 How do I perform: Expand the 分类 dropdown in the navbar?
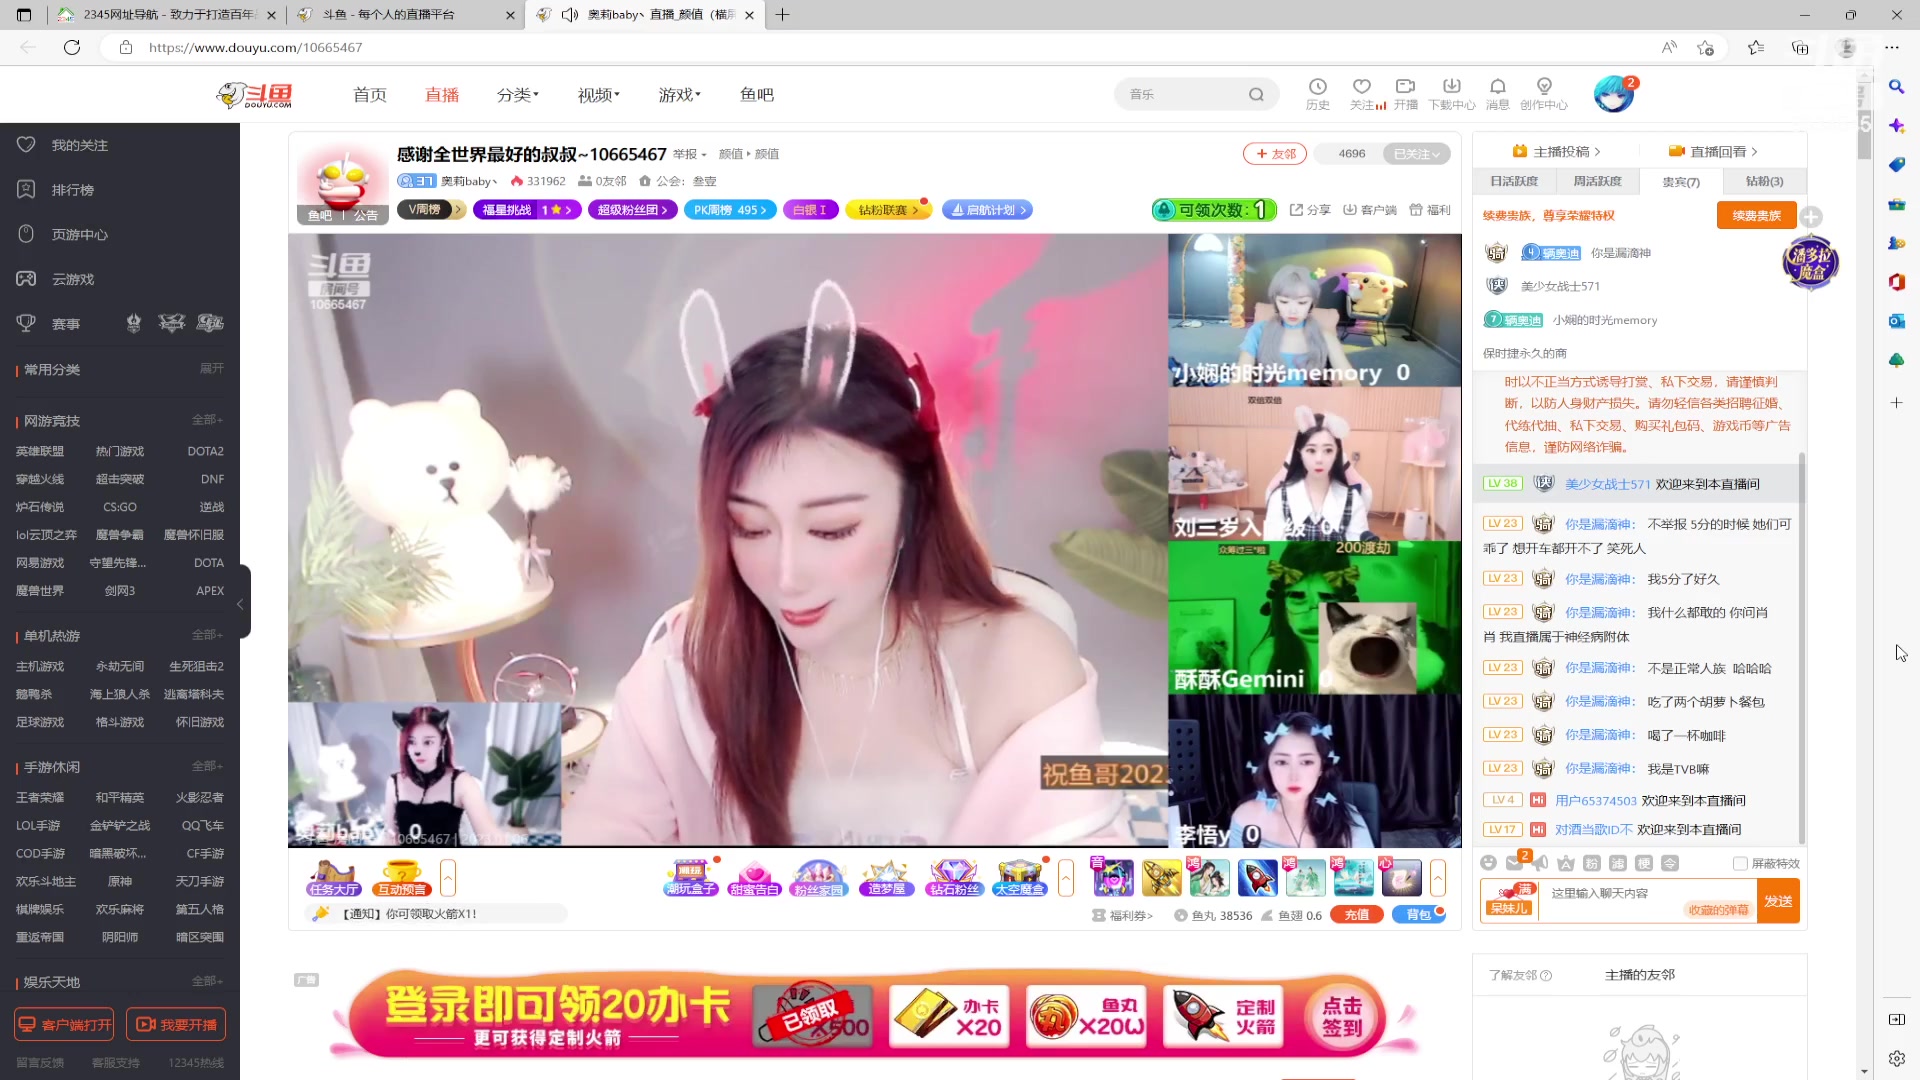tap(518, 94)
